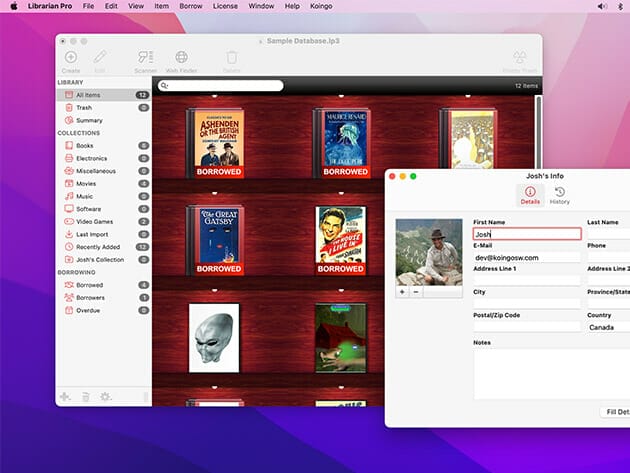This screenshot has height=473, width=630.
Task: Click The Great Gatsby book cover
Action: coord(218,235)
